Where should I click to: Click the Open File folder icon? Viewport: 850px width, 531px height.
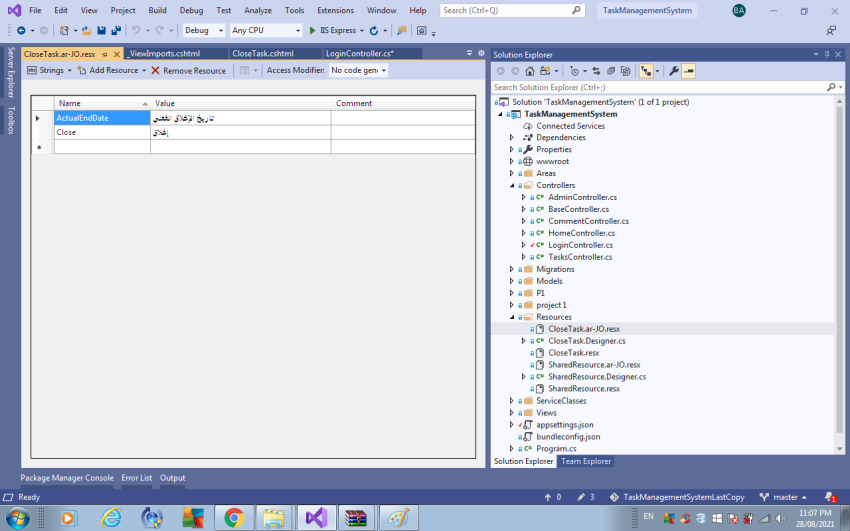[86, 31]
